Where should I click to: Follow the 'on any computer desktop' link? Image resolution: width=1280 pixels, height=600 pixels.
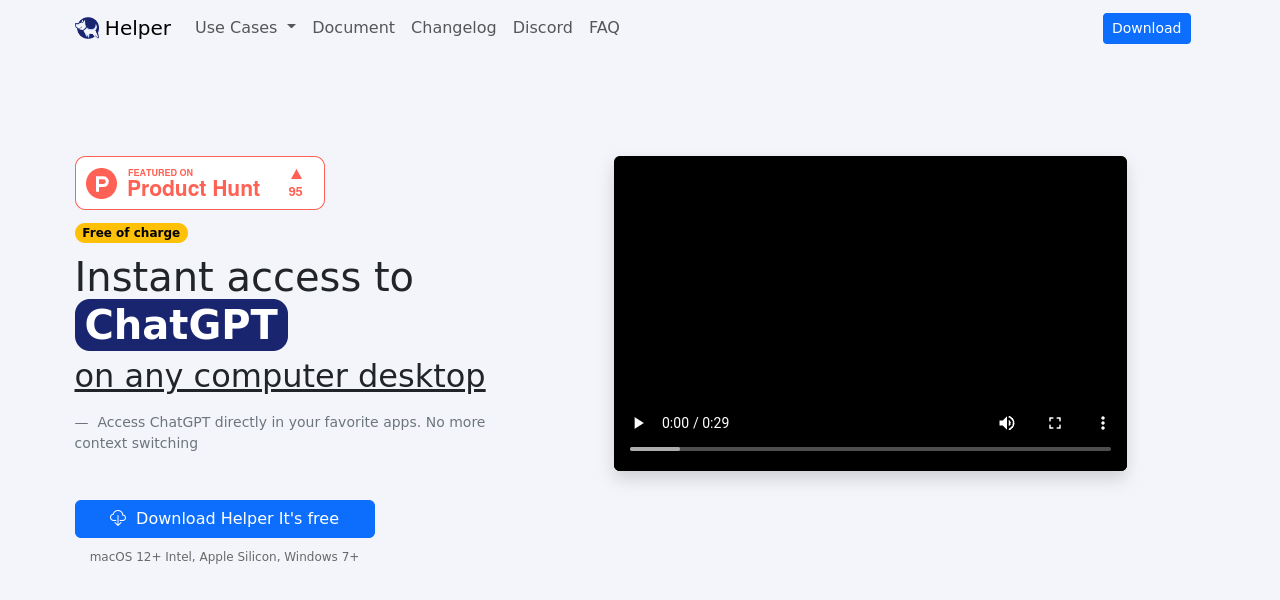pyautogui.click(x=280, y=376)
